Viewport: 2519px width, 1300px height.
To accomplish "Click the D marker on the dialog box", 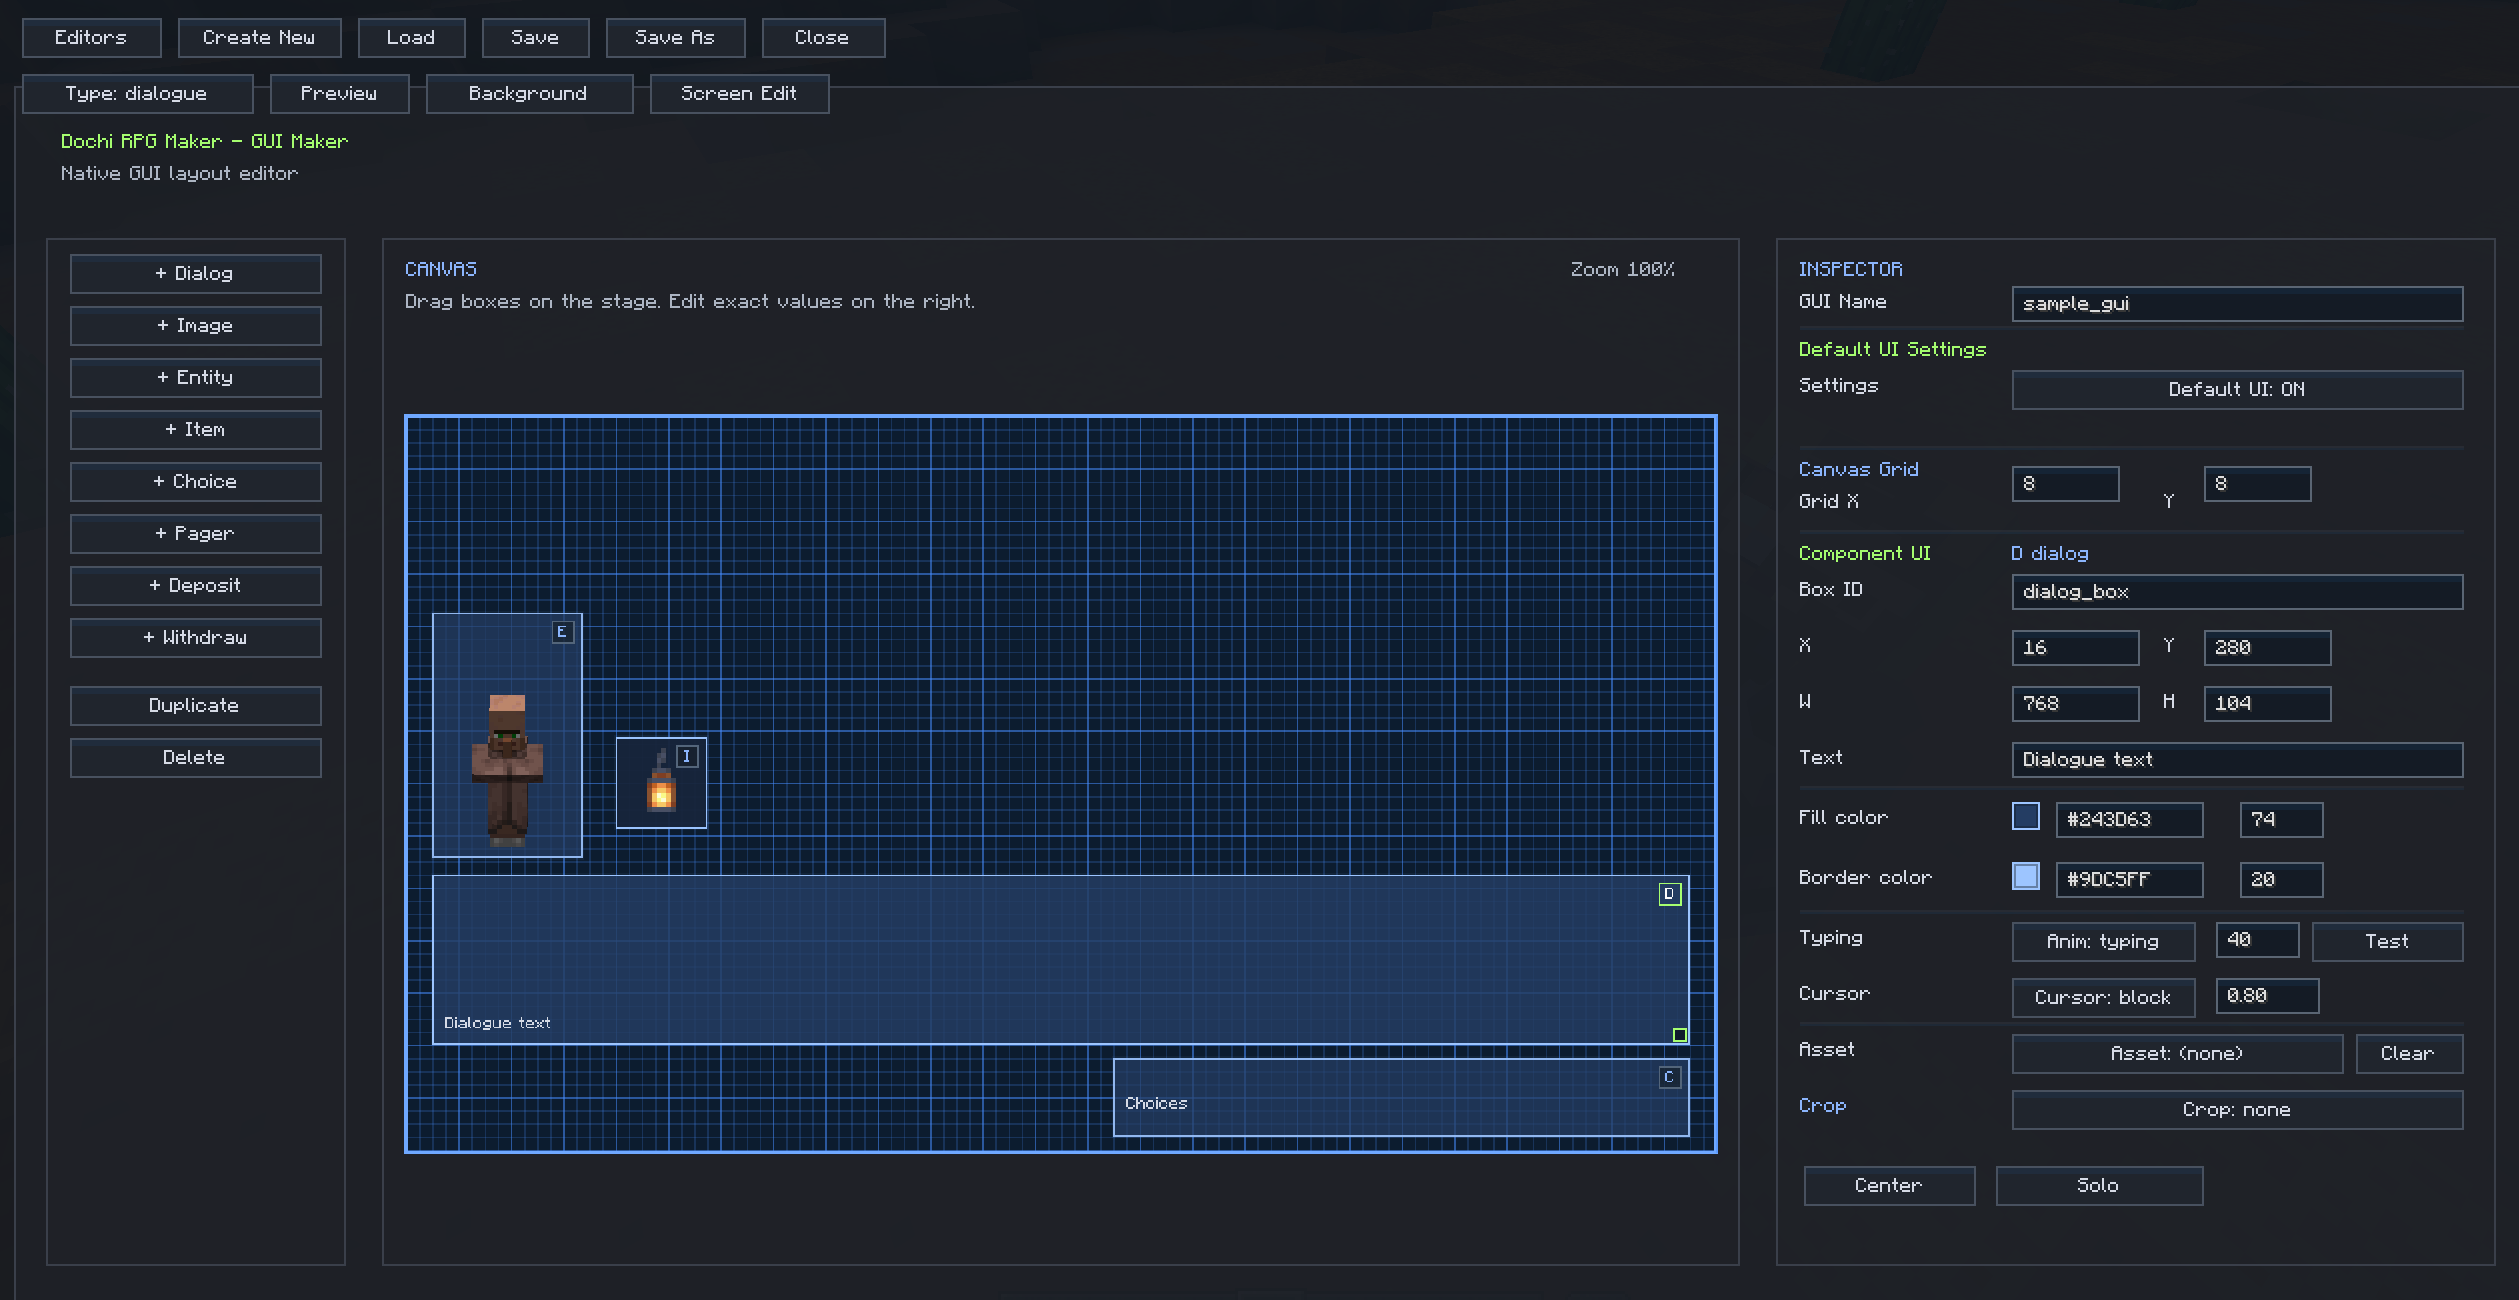I will tap(1669, 894).
